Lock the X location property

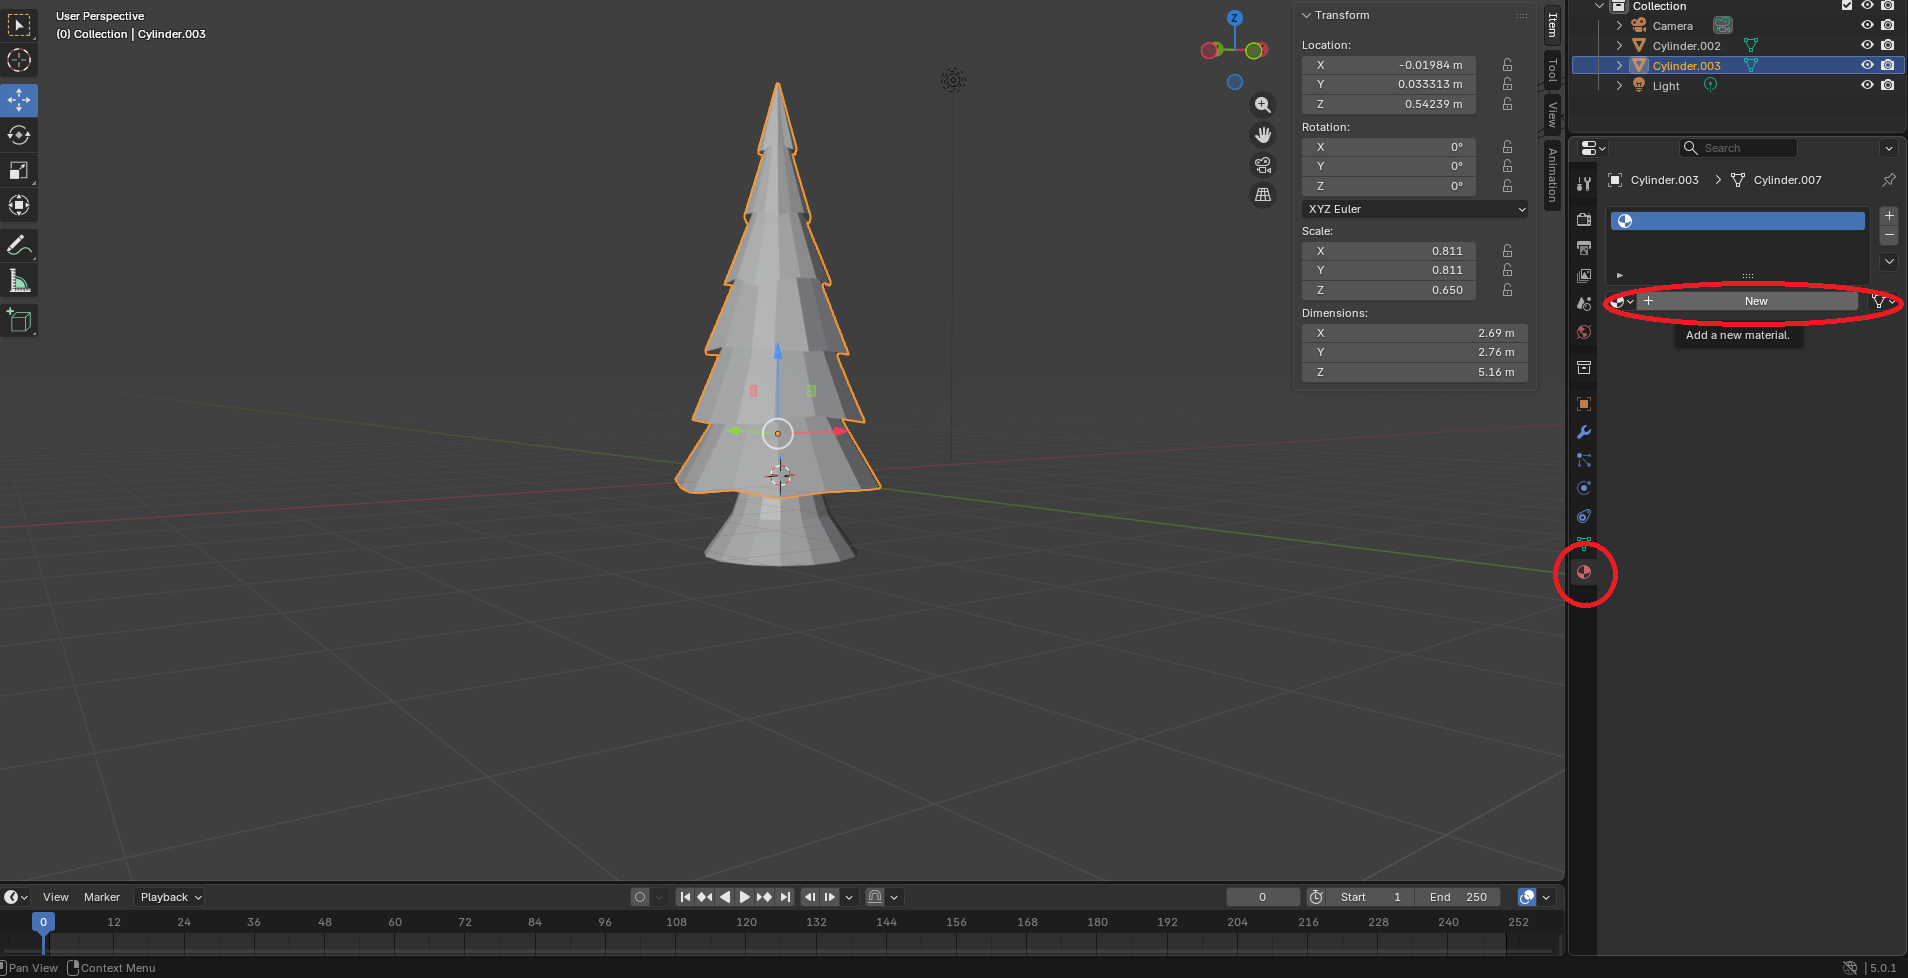pos(1507,65)
